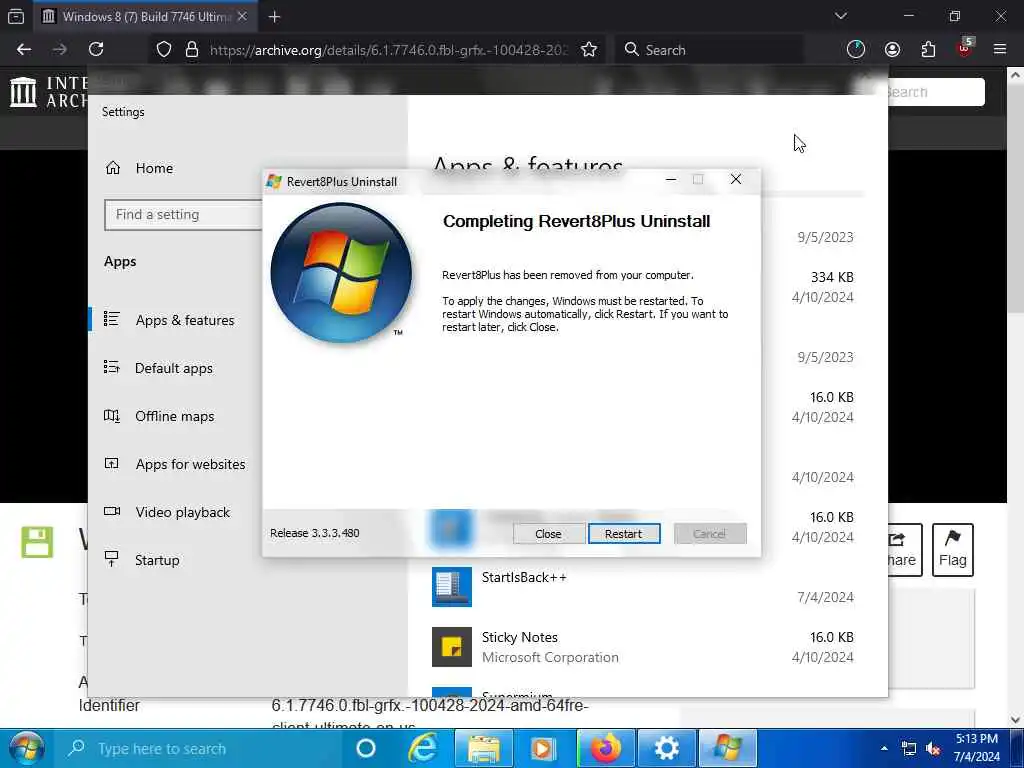Screen dimensions: 1024x768
Task: Click the Firefox toolbar Search field
Action: click(x=710, y=50)
